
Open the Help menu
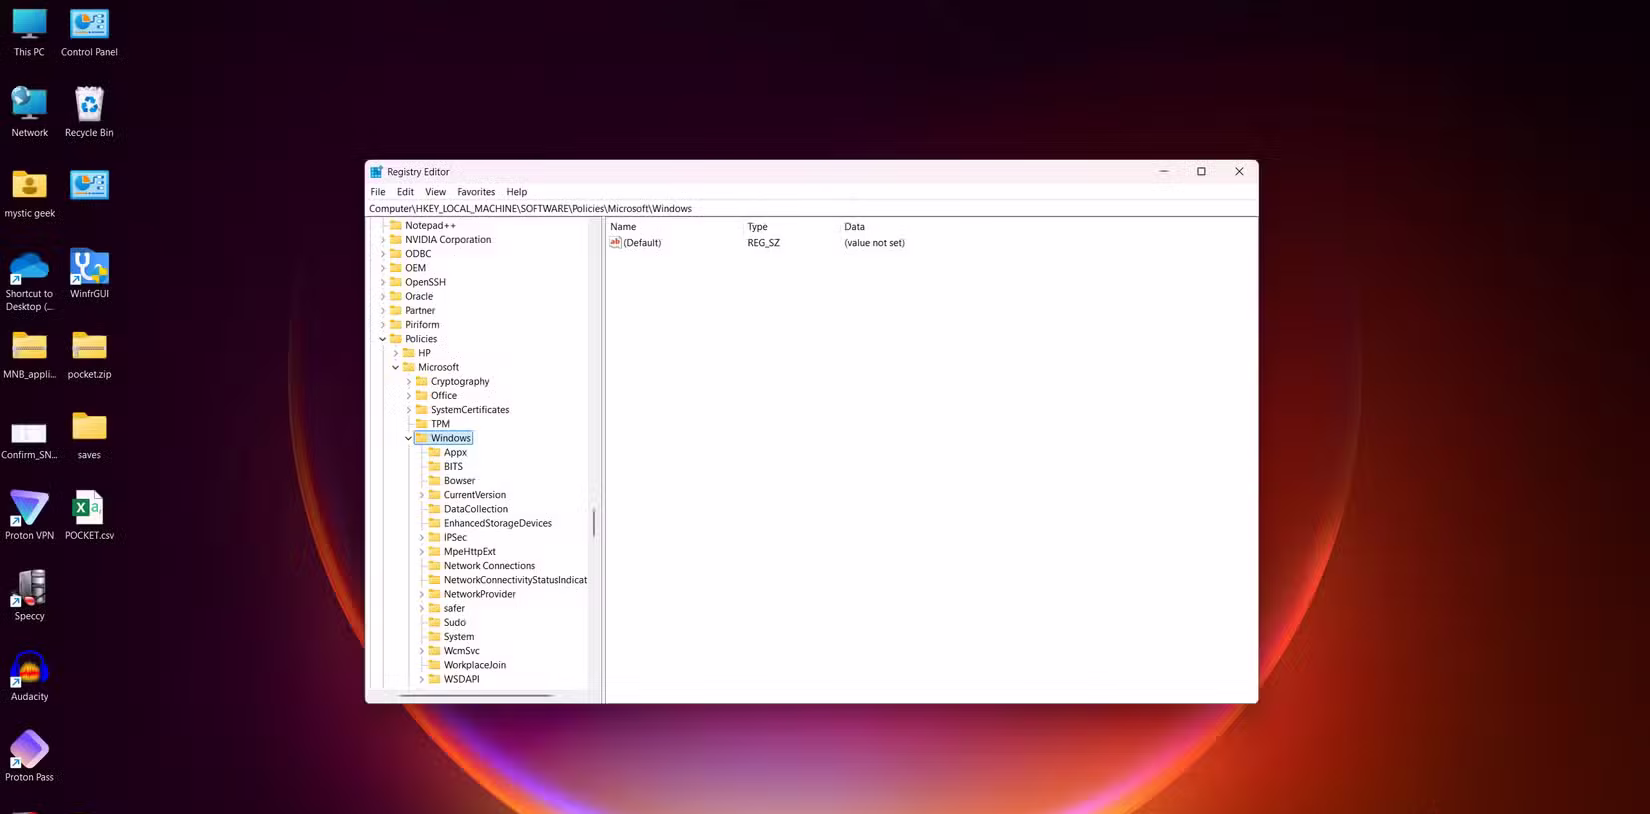(x=516, y=192)
